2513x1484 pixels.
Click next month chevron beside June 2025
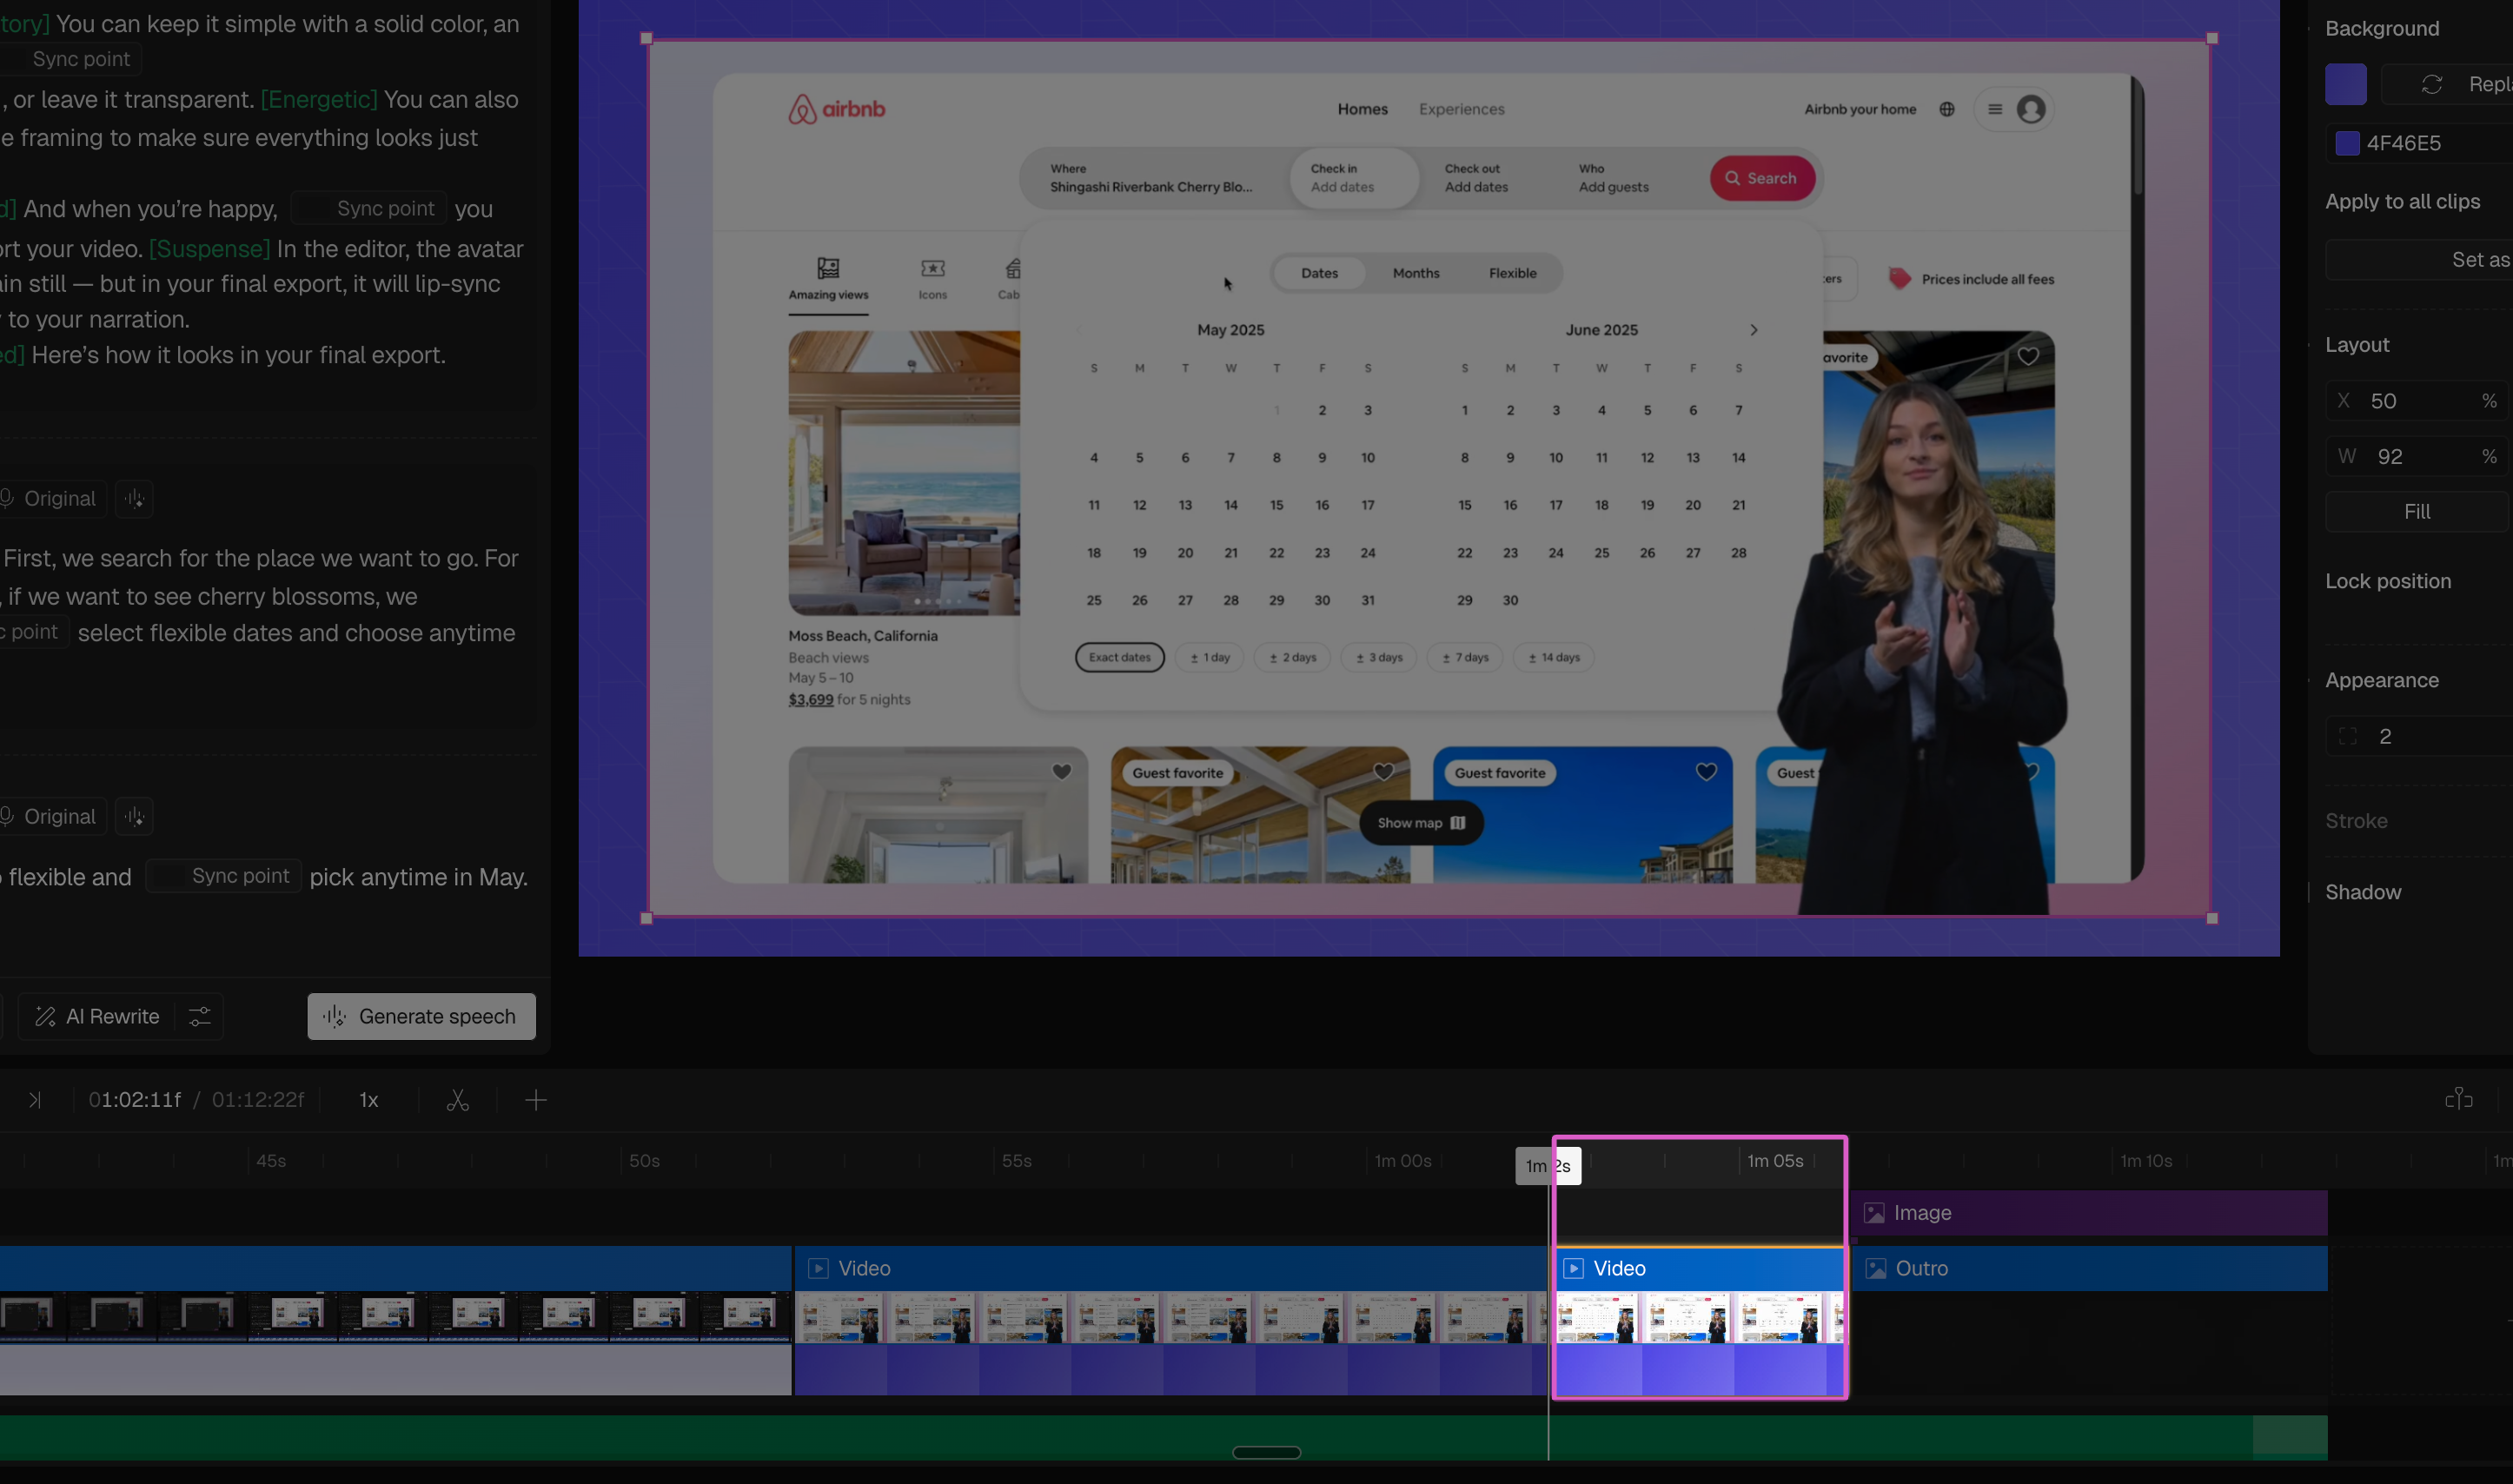pos(1753,330)
